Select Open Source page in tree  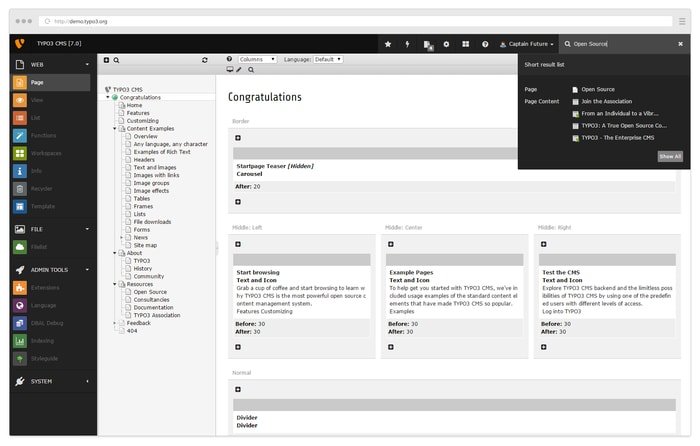click(x=150, y=292)
